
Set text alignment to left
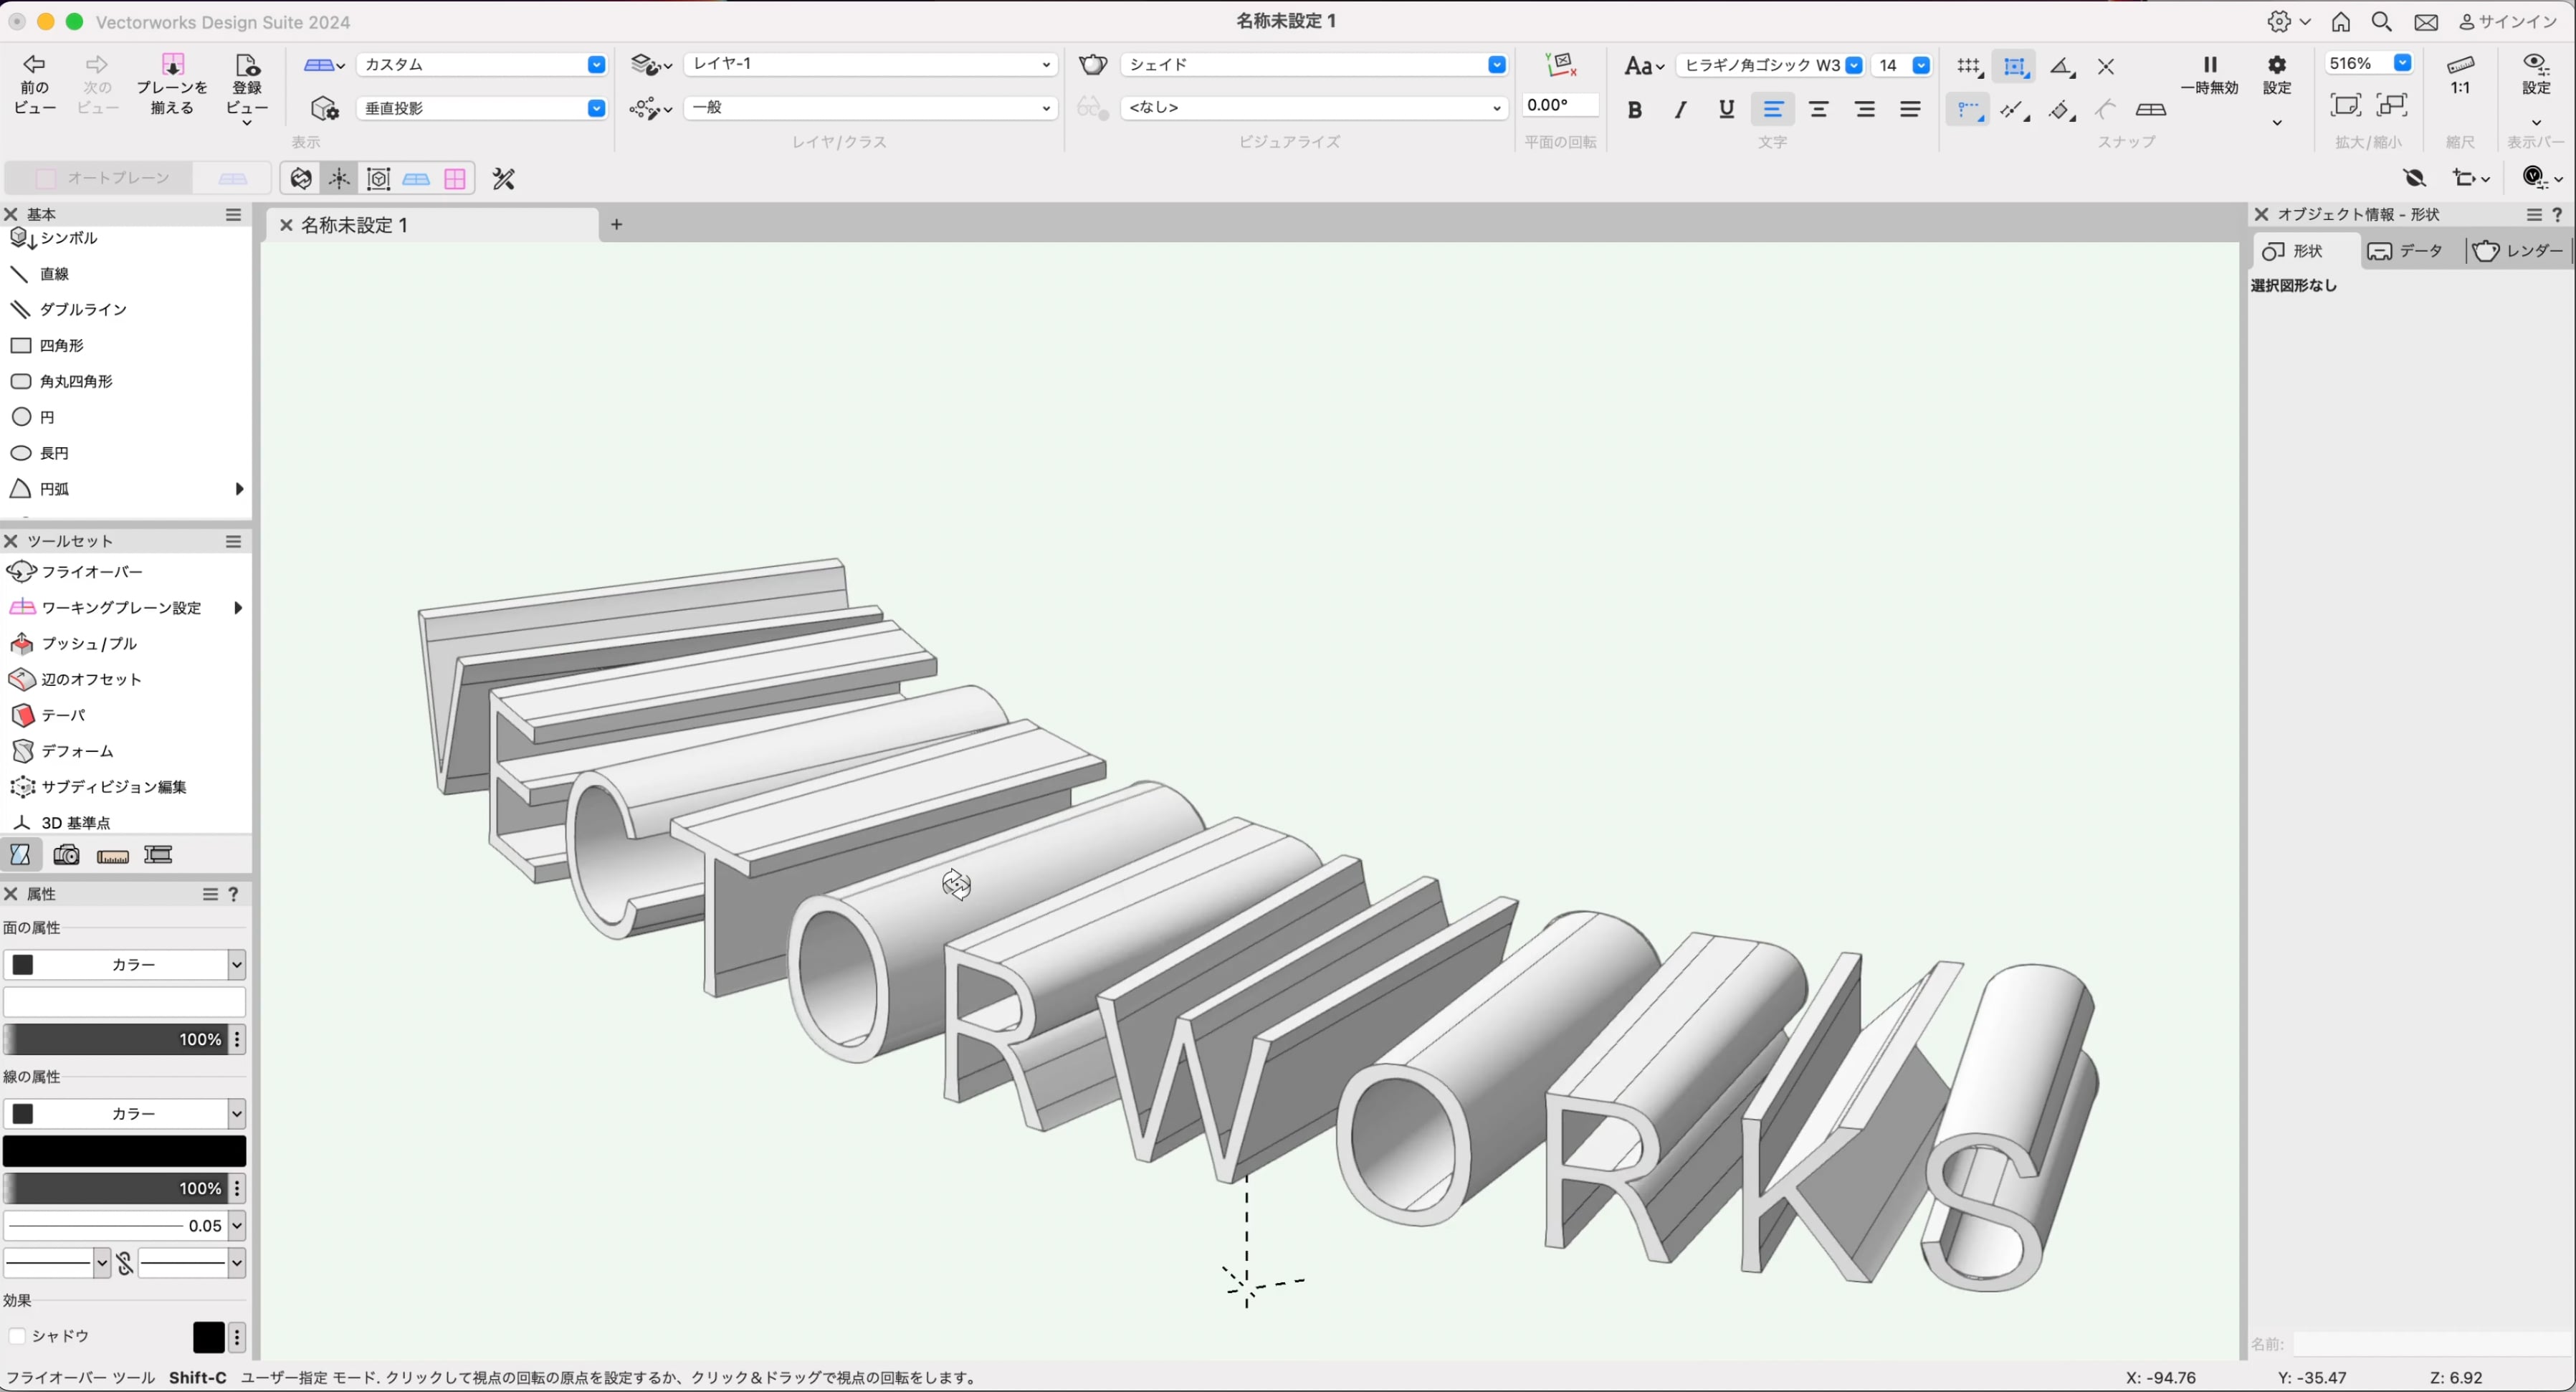coord(1772,110)
